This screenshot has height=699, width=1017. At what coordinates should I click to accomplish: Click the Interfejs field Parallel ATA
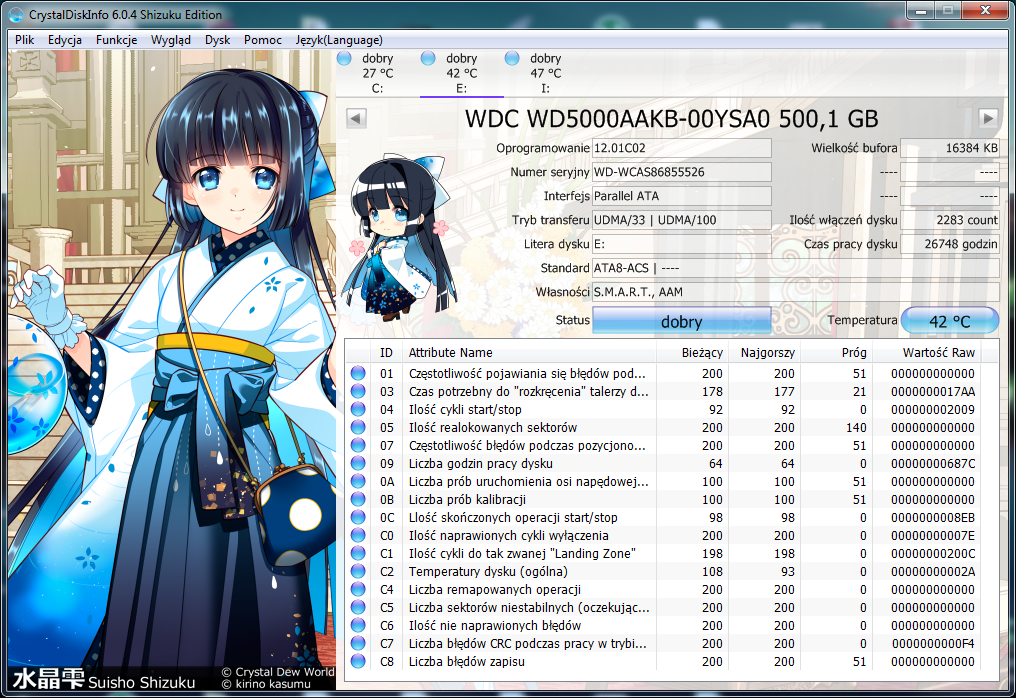pos(682,196)
